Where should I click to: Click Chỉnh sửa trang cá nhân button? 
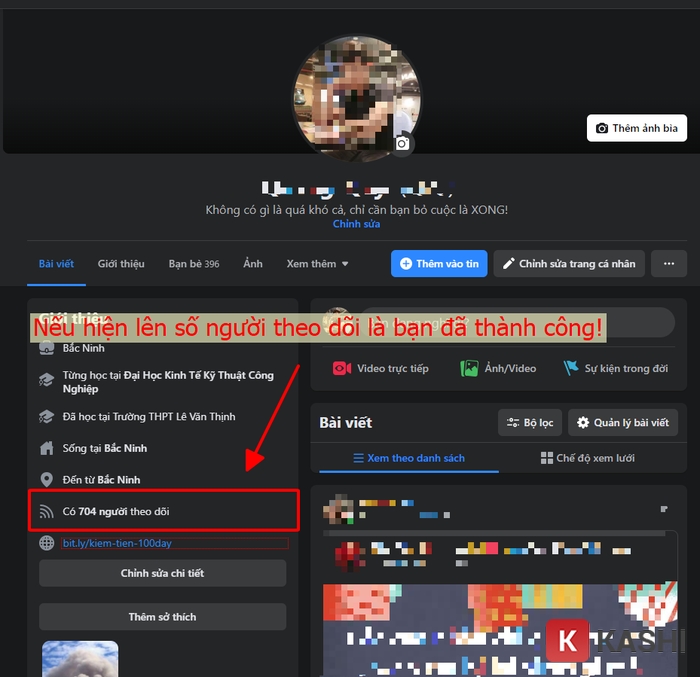(569, 263)
